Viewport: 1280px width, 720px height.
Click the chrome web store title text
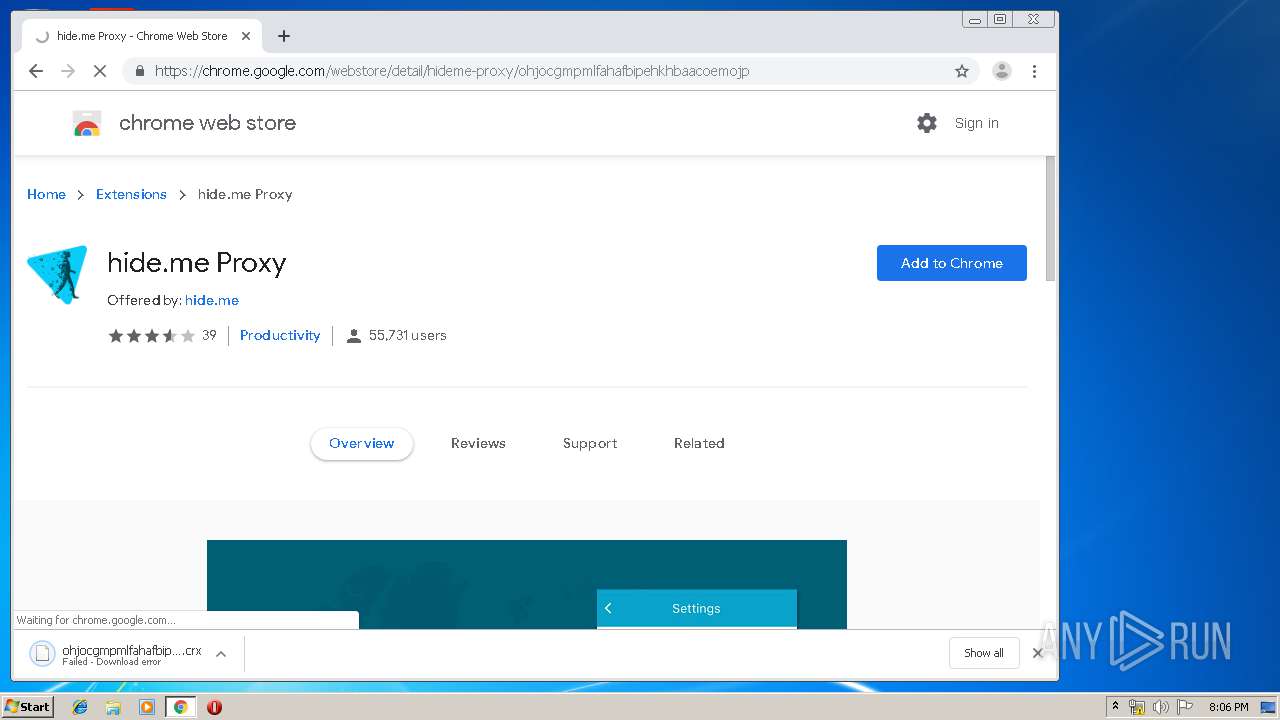click(208, 123)
